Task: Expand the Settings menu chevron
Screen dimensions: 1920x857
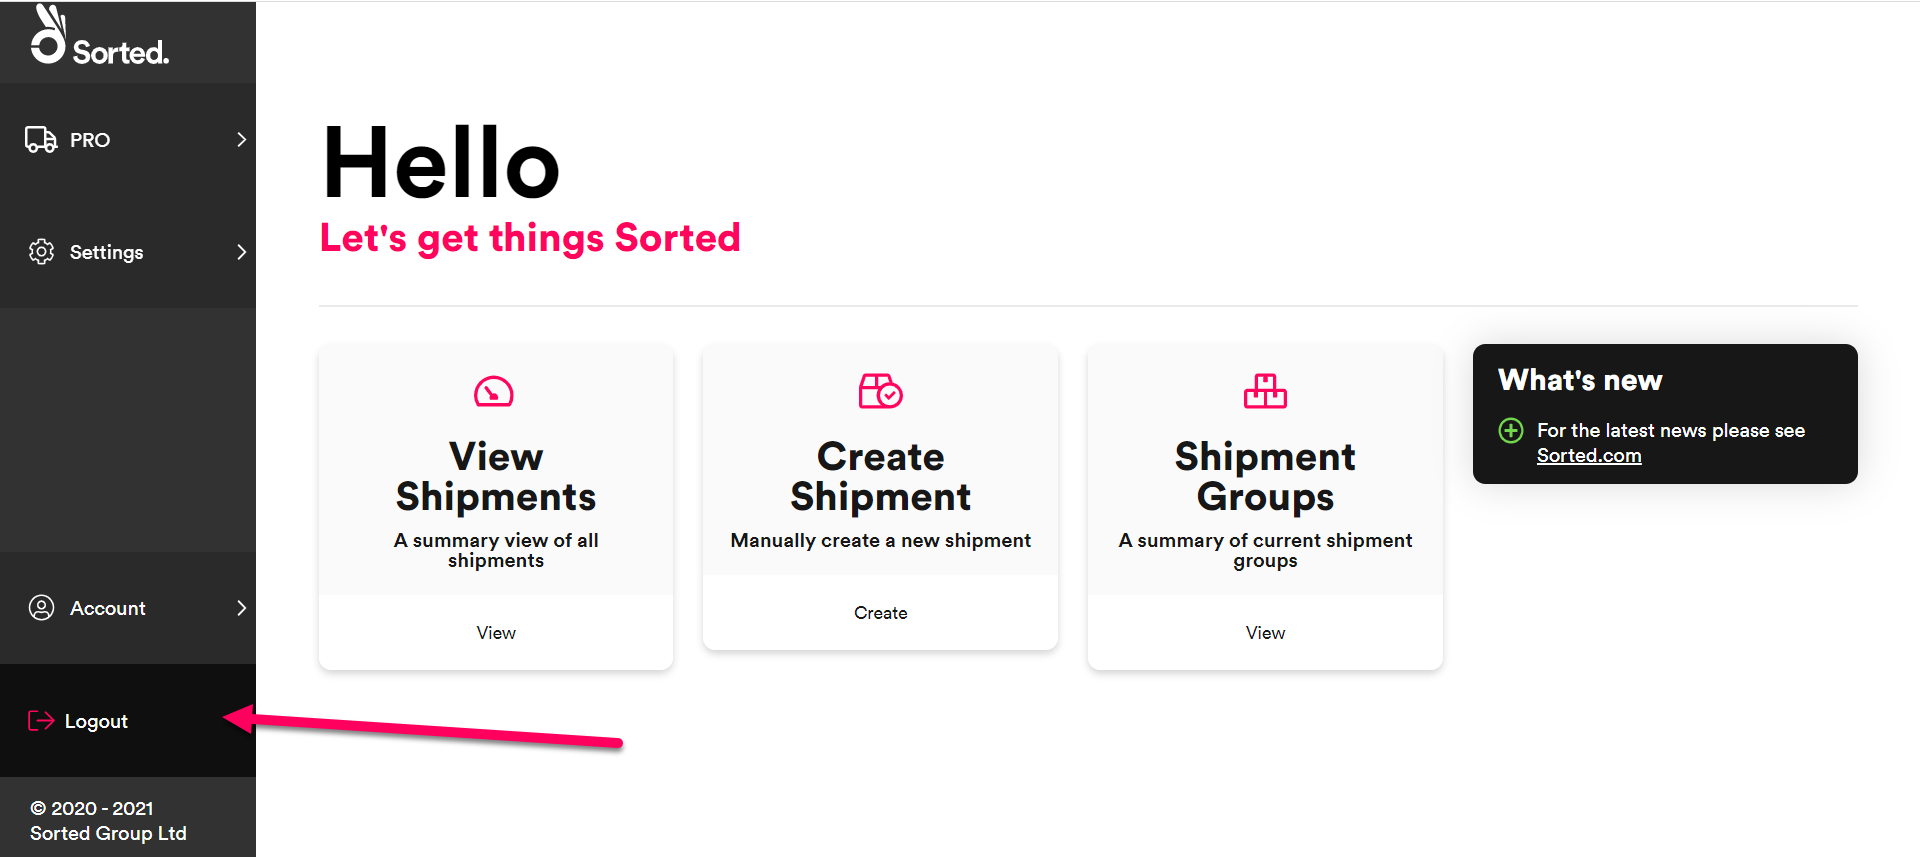Action: point(241,252)
